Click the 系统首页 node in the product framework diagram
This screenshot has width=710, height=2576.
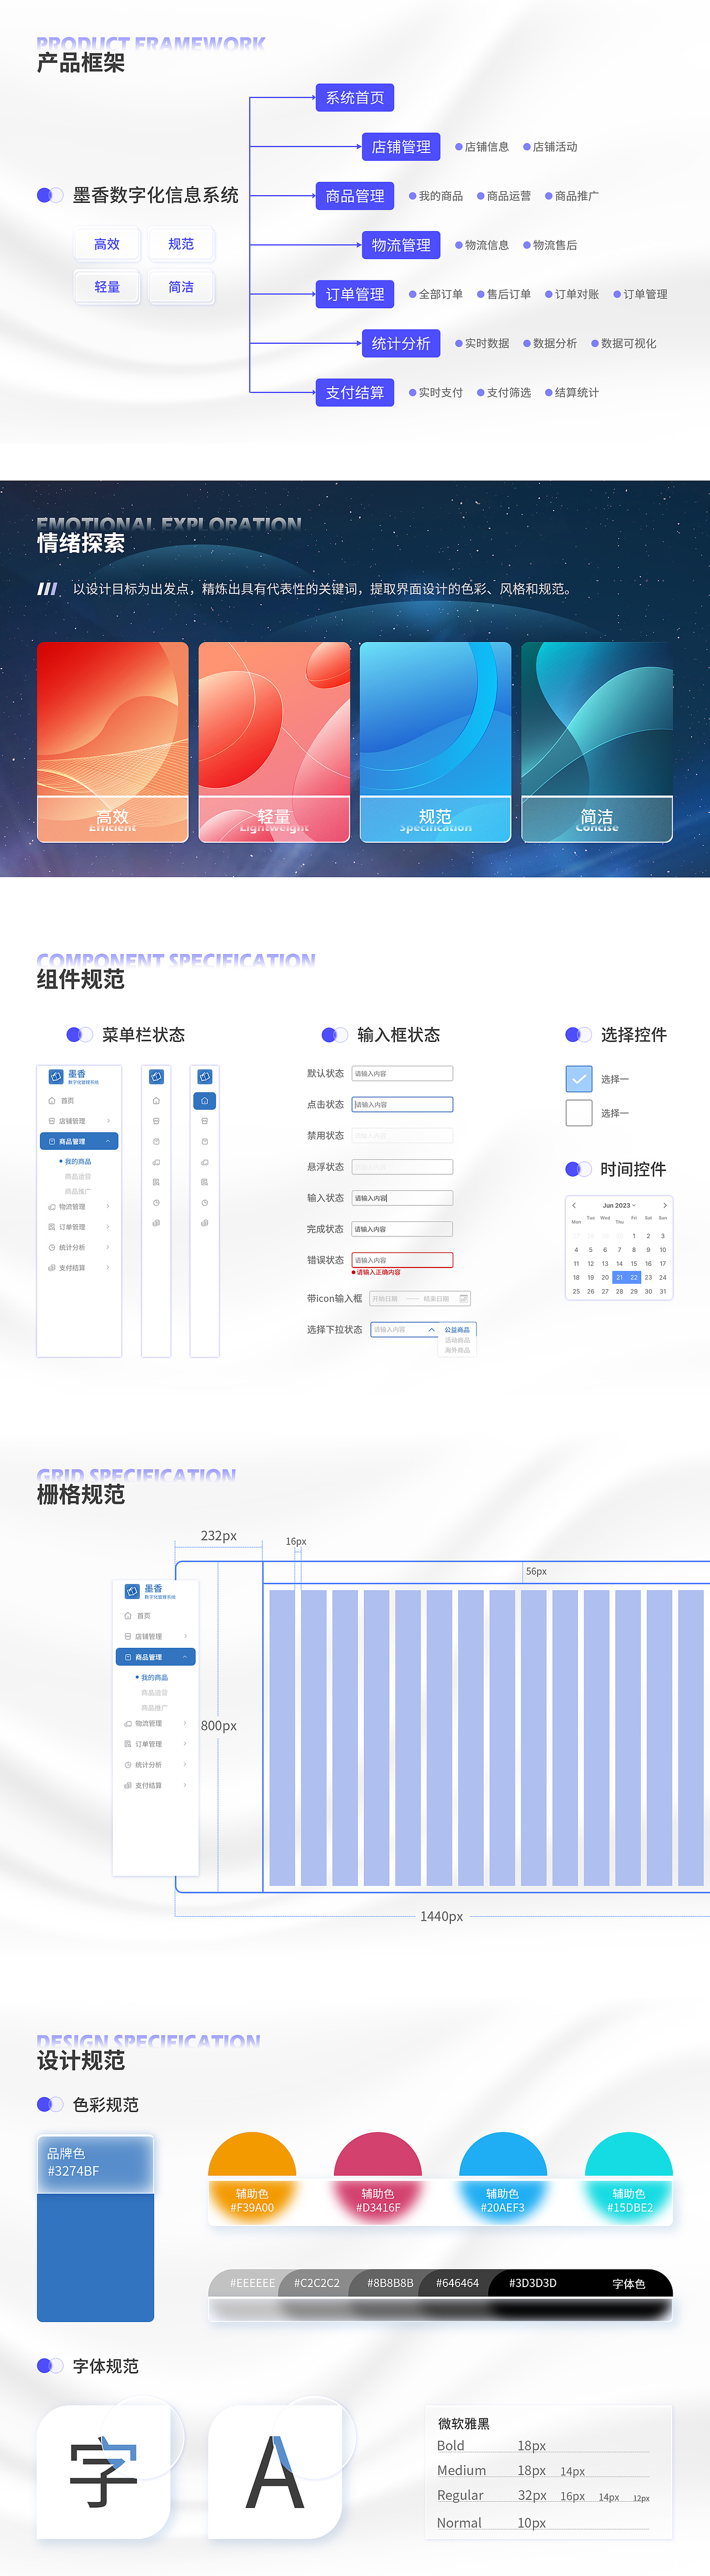coord(355,98)
